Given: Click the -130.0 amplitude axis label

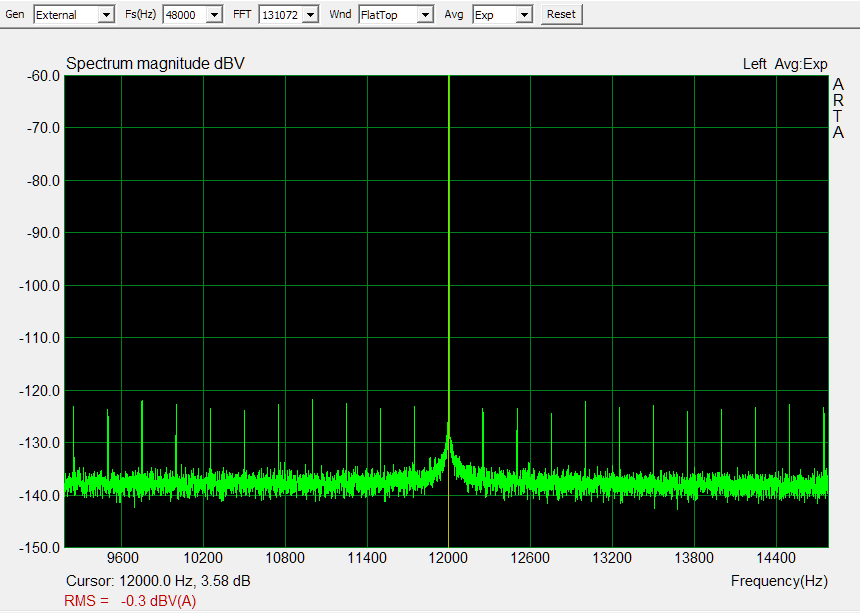Looking at the screenshot, I should 39,443.
